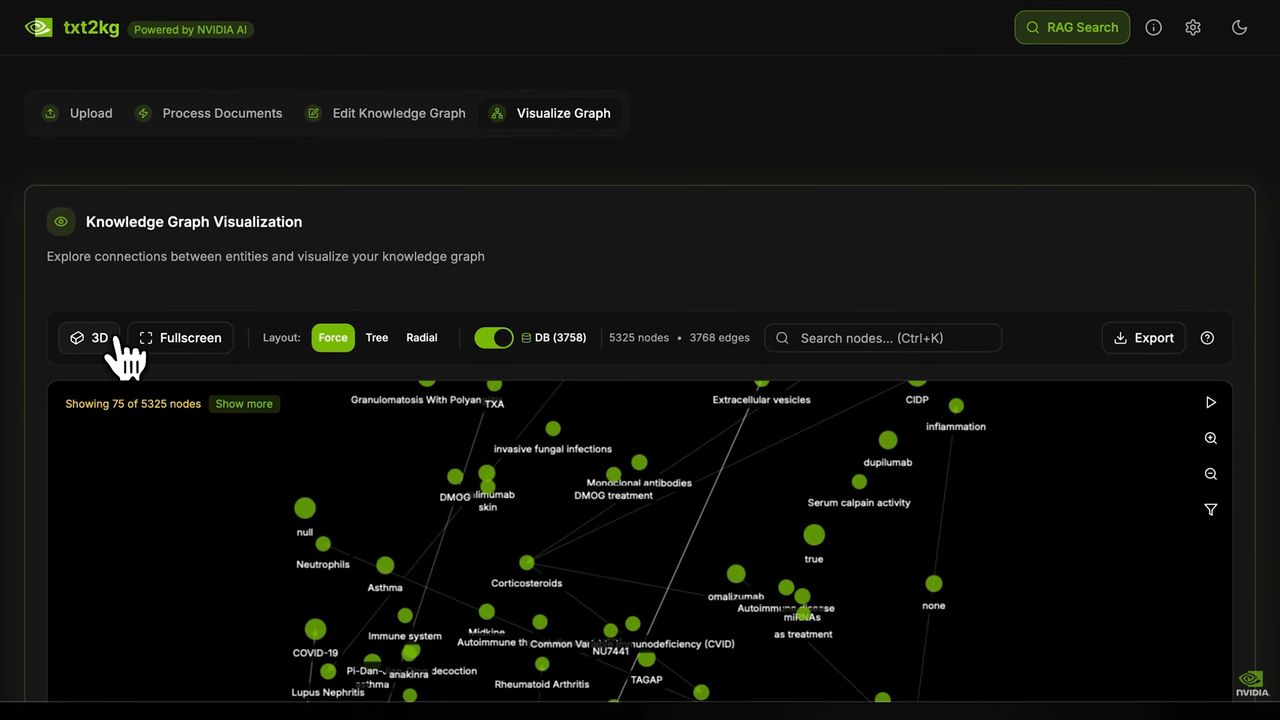
Task: Open help question mark icon
Action: (x=1207, y=338)
